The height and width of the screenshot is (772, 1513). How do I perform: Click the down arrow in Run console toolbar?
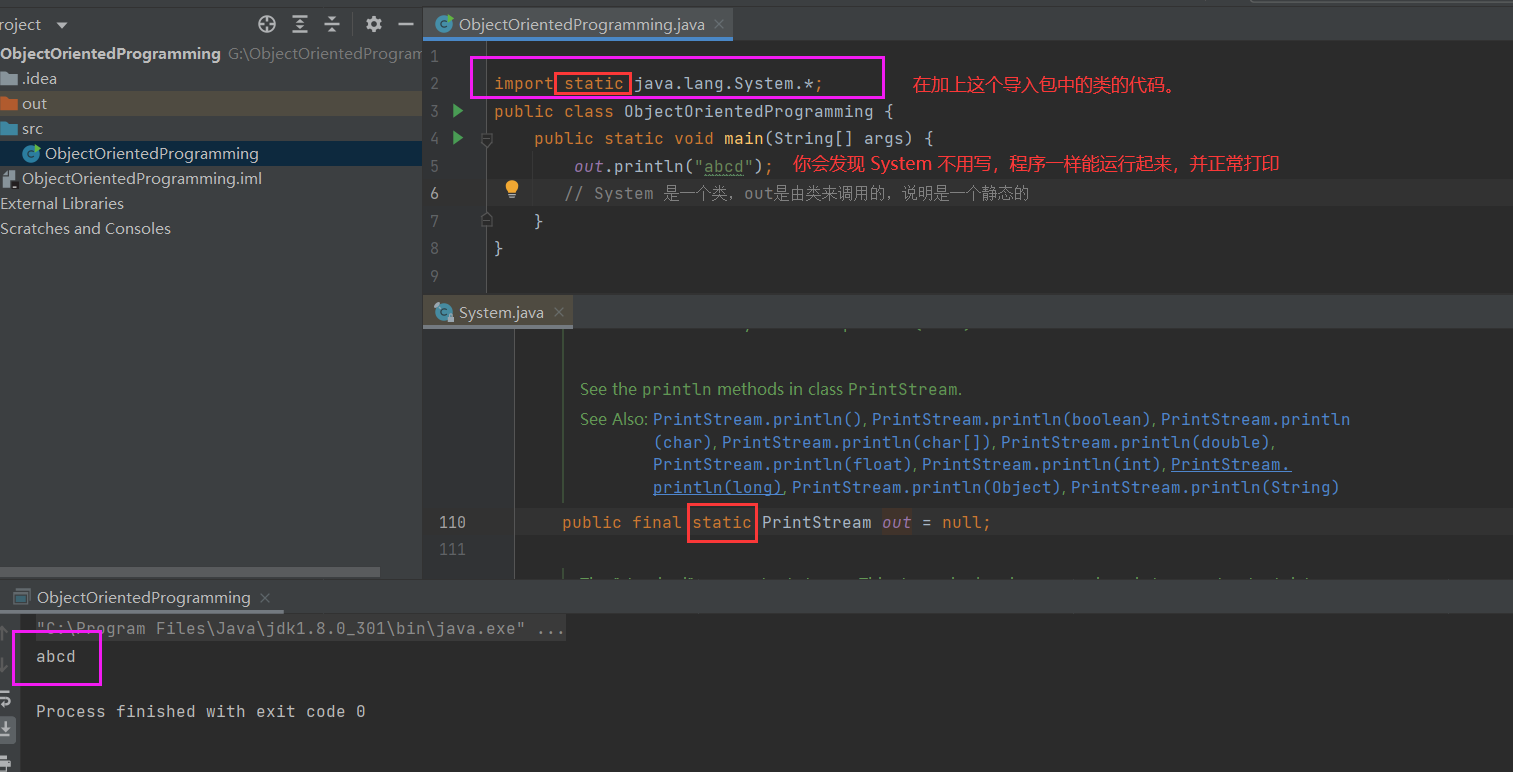coord(5,663)
